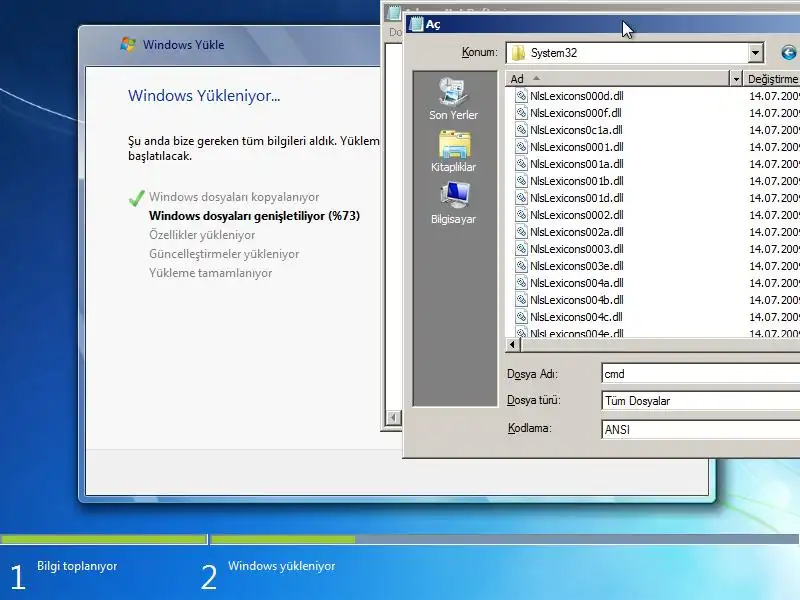Click the 'Windows yükleniyor' stage progress bar
This screenshot has height=600, width=800.
point(505,539)
